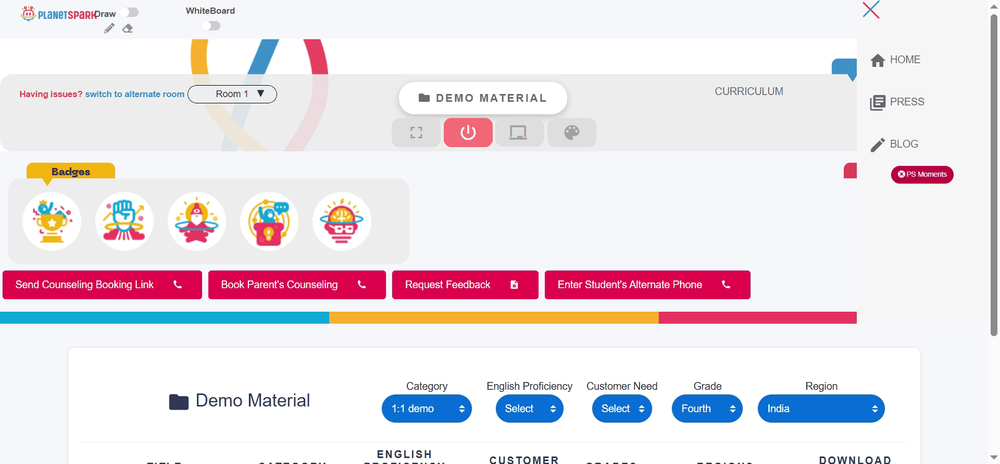Click the Request Feedback document icon
1000x464 pixels.
[515, 285]
